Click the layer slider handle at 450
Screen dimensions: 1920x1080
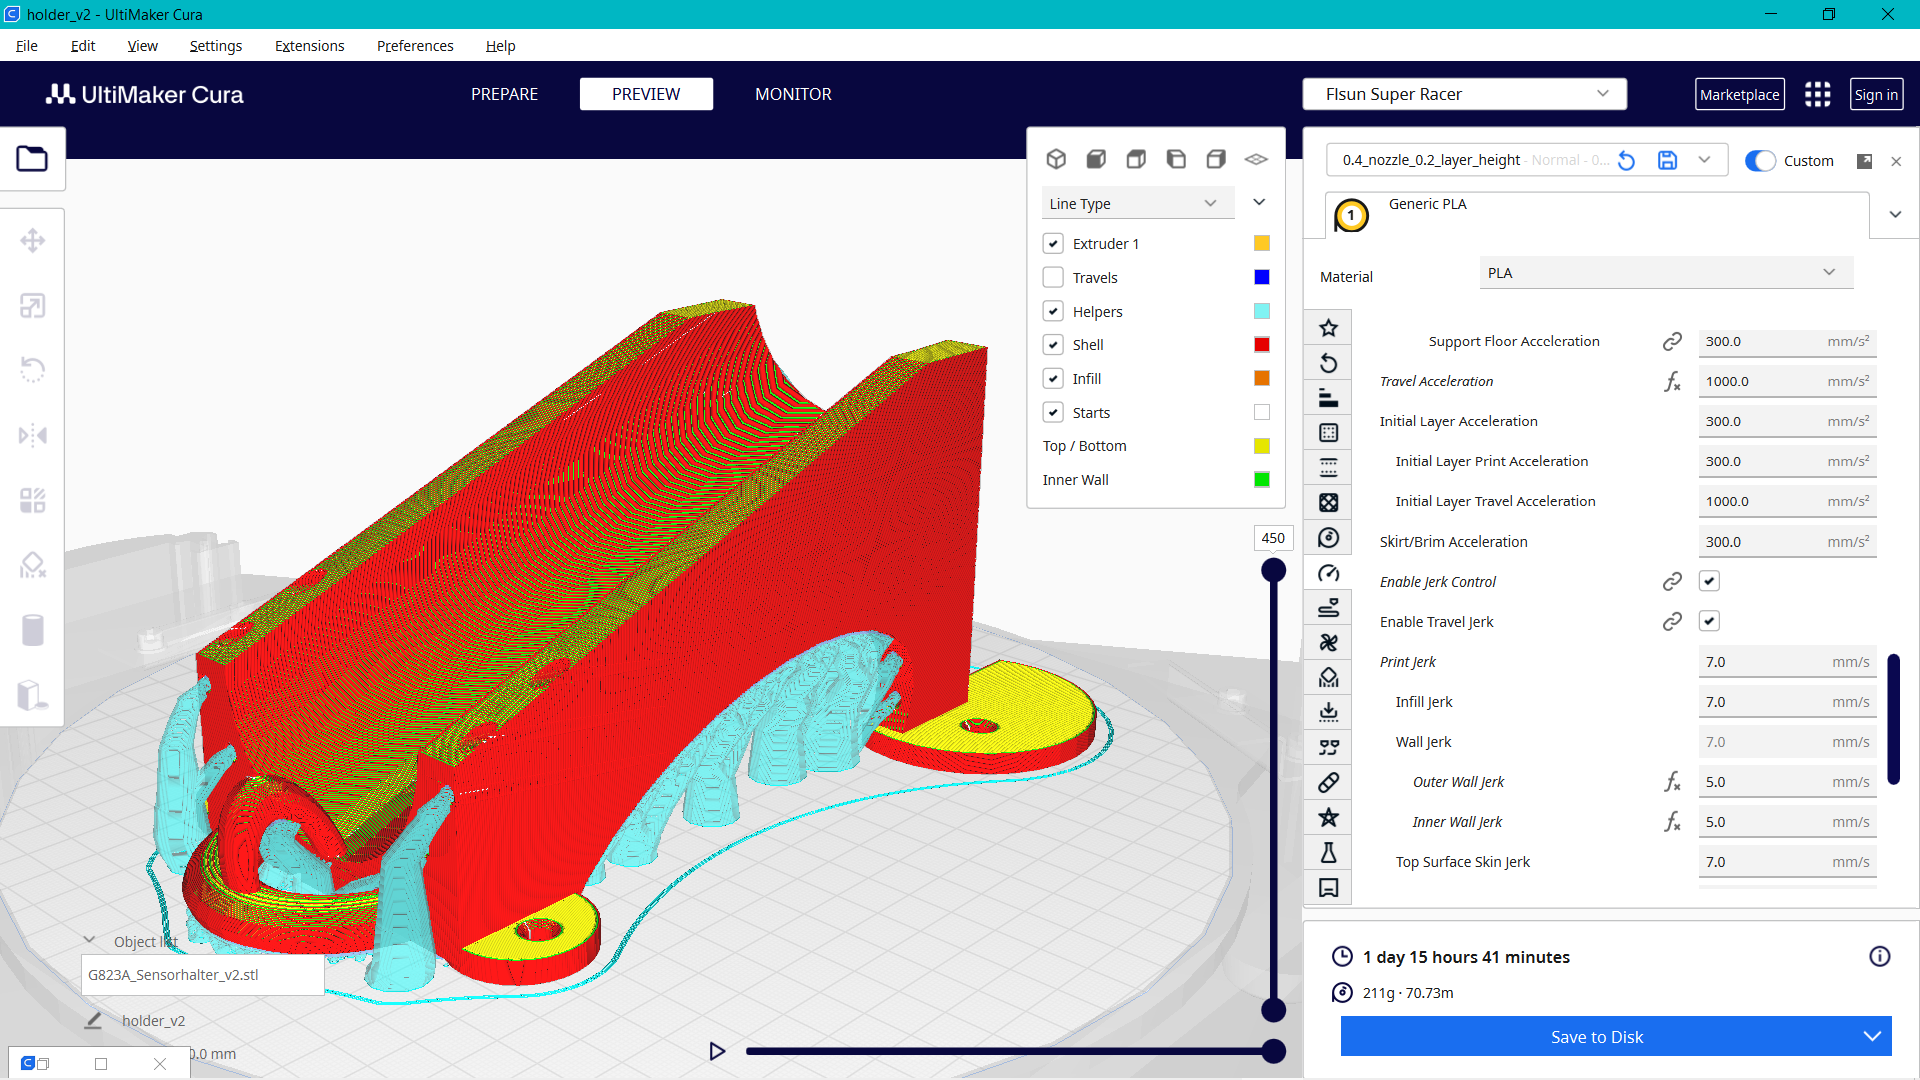point(1273,568)
